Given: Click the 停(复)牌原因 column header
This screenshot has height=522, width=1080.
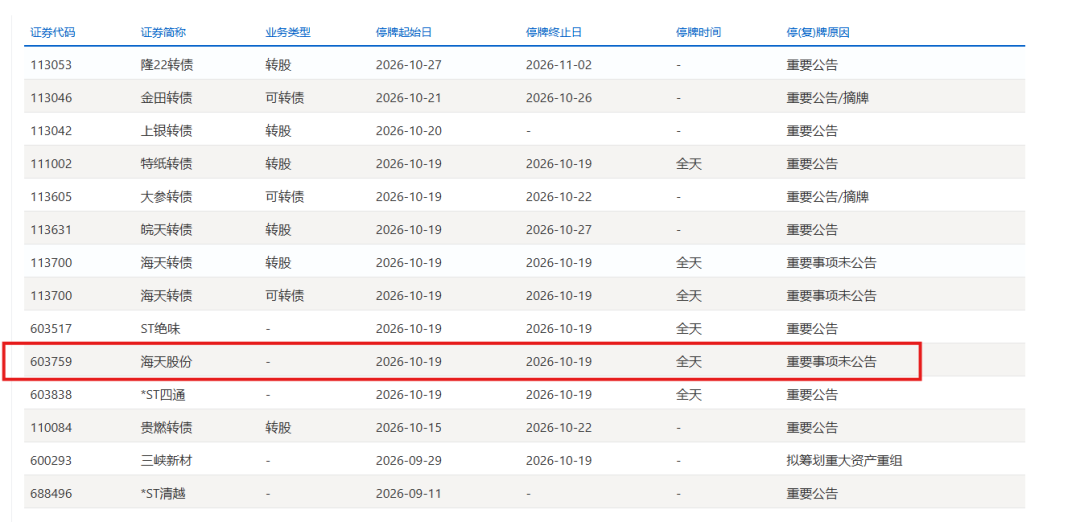Looking at the screenshot, I should [818, 32].
